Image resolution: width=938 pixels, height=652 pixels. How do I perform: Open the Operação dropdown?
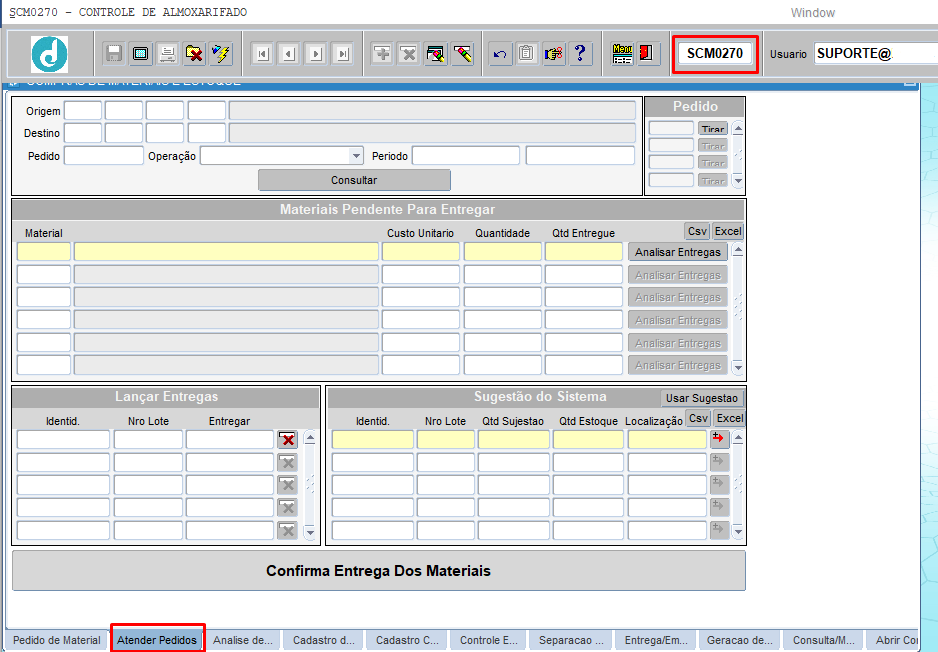pos(356,156)
